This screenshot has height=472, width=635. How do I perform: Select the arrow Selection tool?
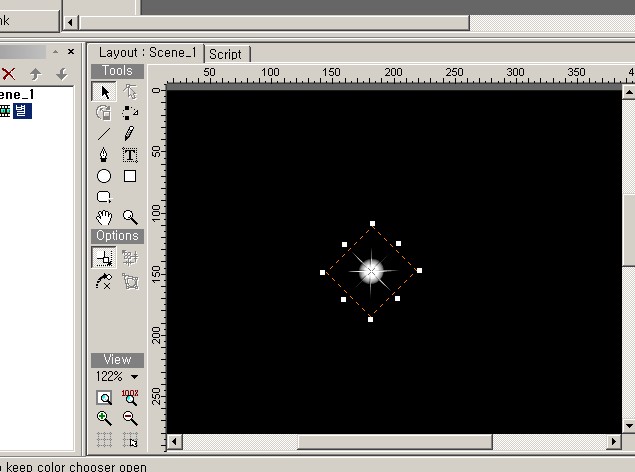(x=104, y=91)
